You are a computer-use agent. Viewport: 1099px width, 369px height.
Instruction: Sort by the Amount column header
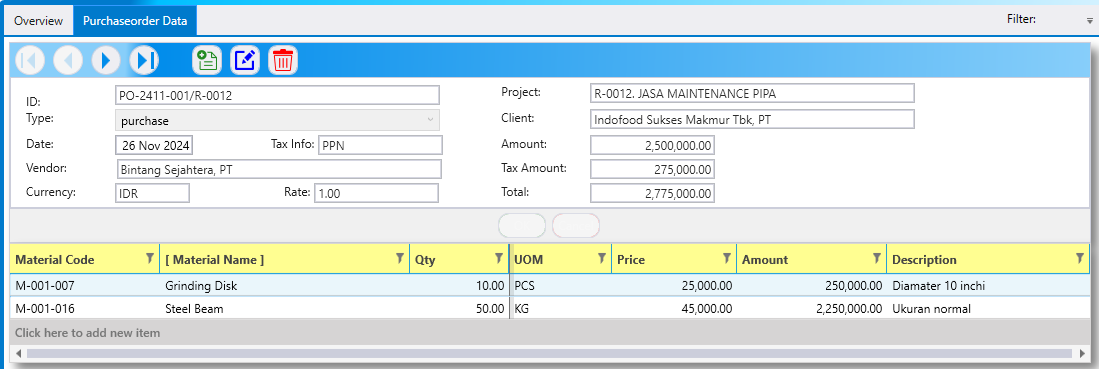pyautogui.click(x=765, y=260)
